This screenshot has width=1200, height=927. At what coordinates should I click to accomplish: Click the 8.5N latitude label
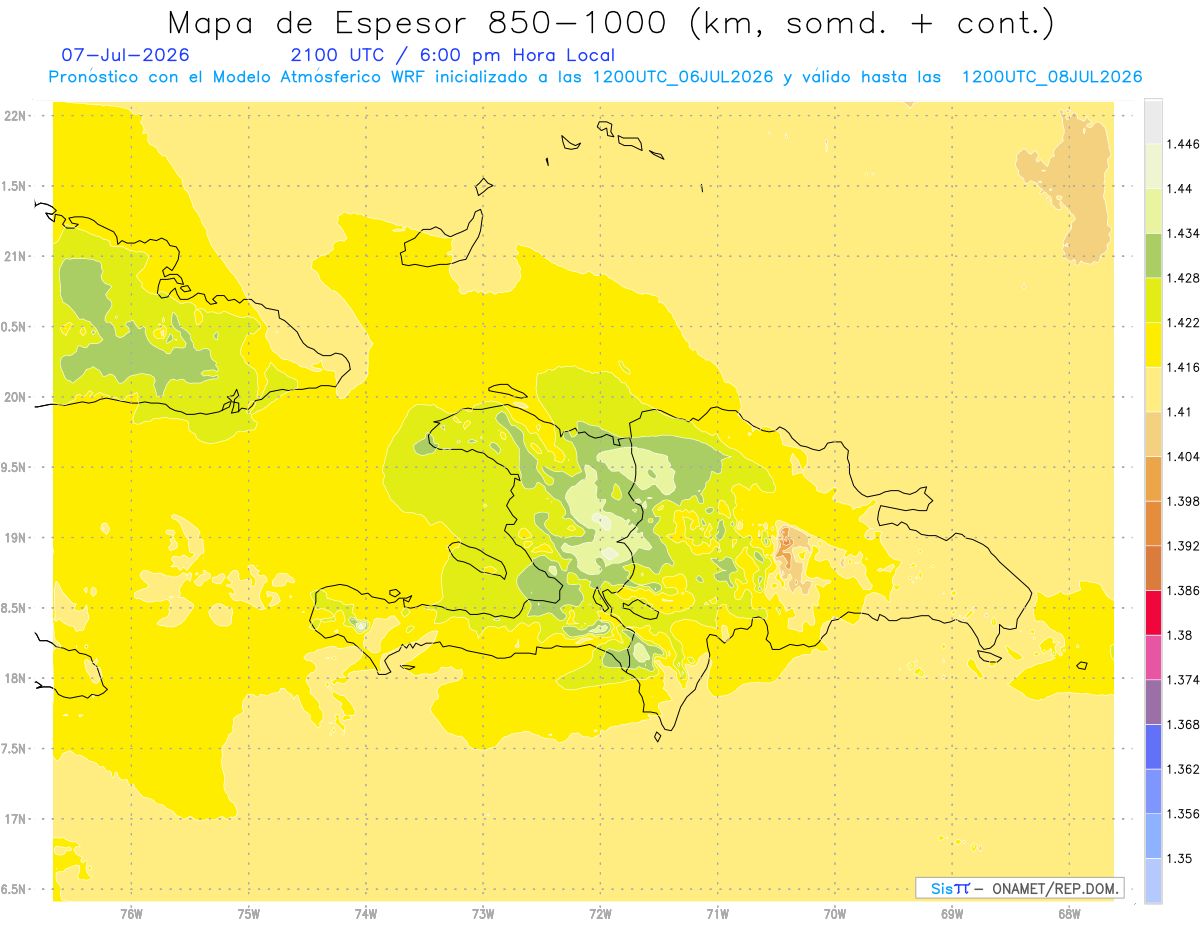click(x=15, y=608)
